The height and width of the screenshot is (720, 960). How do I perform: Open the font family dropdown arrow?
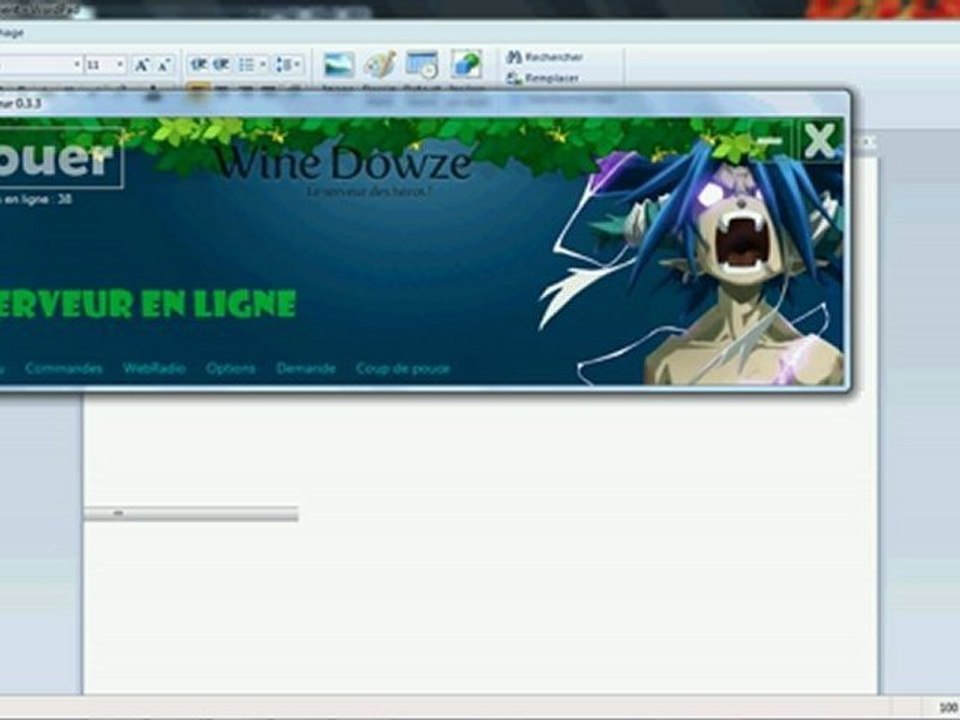[x=77, y=64]
